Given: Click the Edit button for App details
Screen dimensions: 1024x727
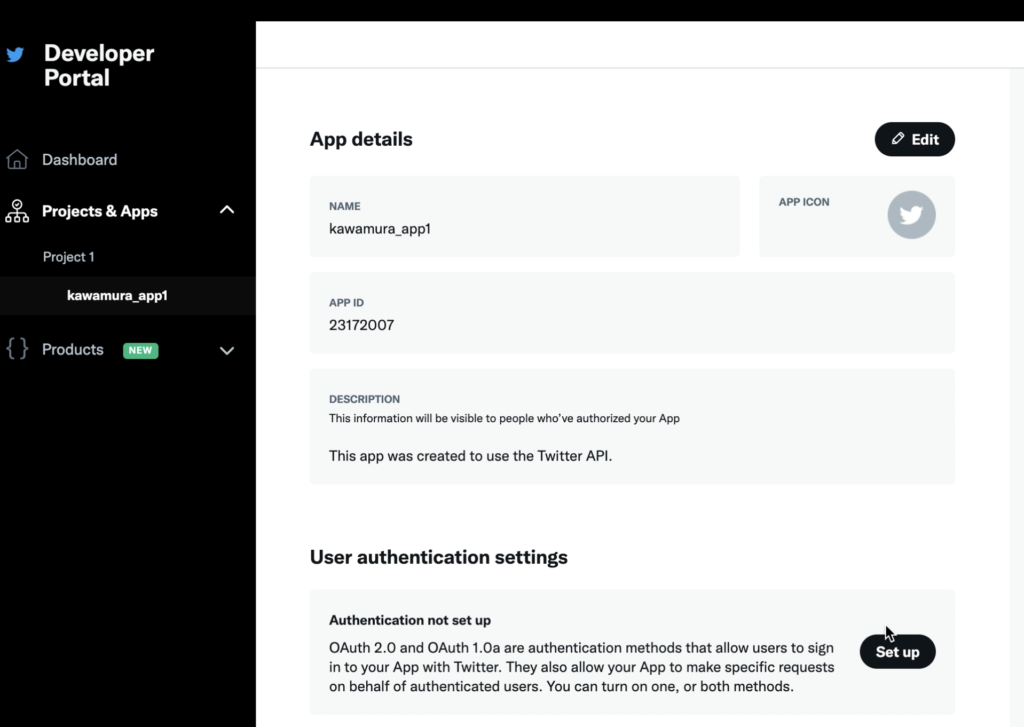Looking at the screenshot, I should tap(914, 139).
